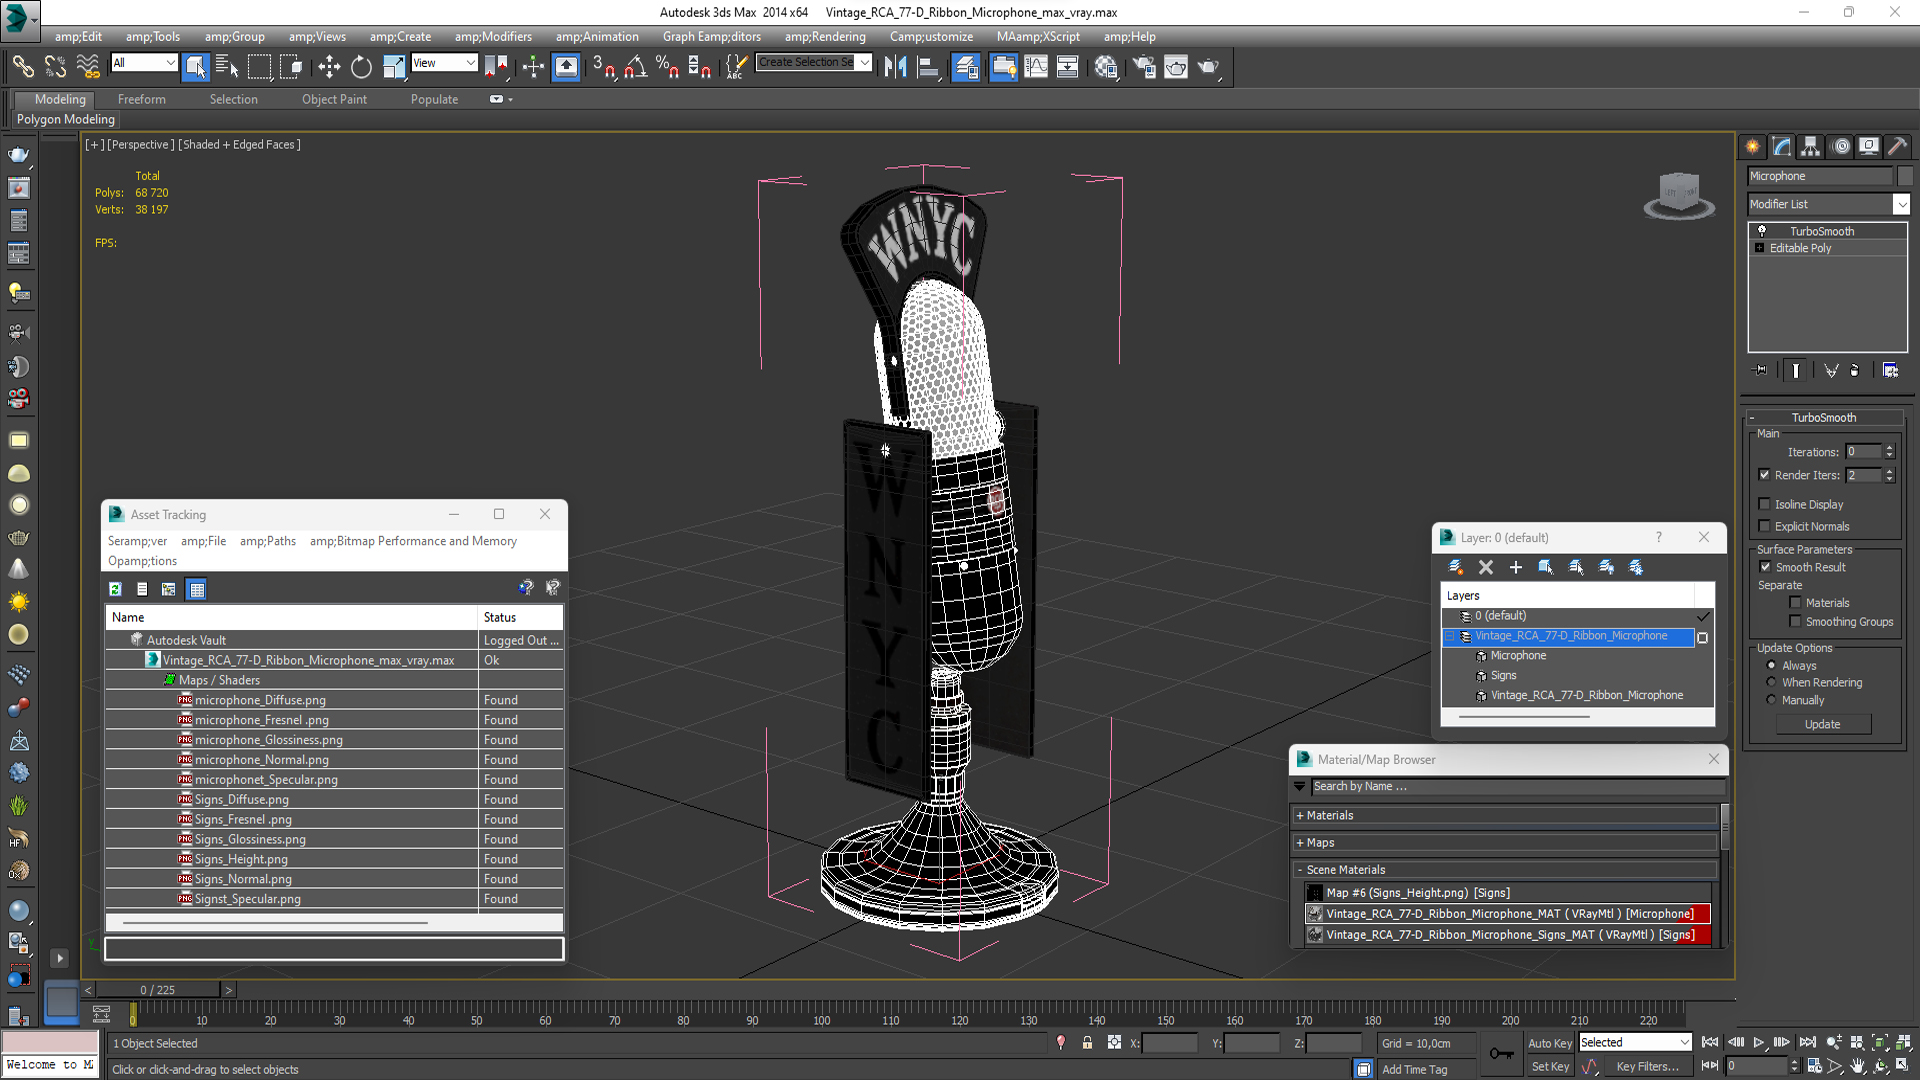Click the Set Key button
The height and width of the screenshot is (1080, 1920).
[x=1550, y=1067]
